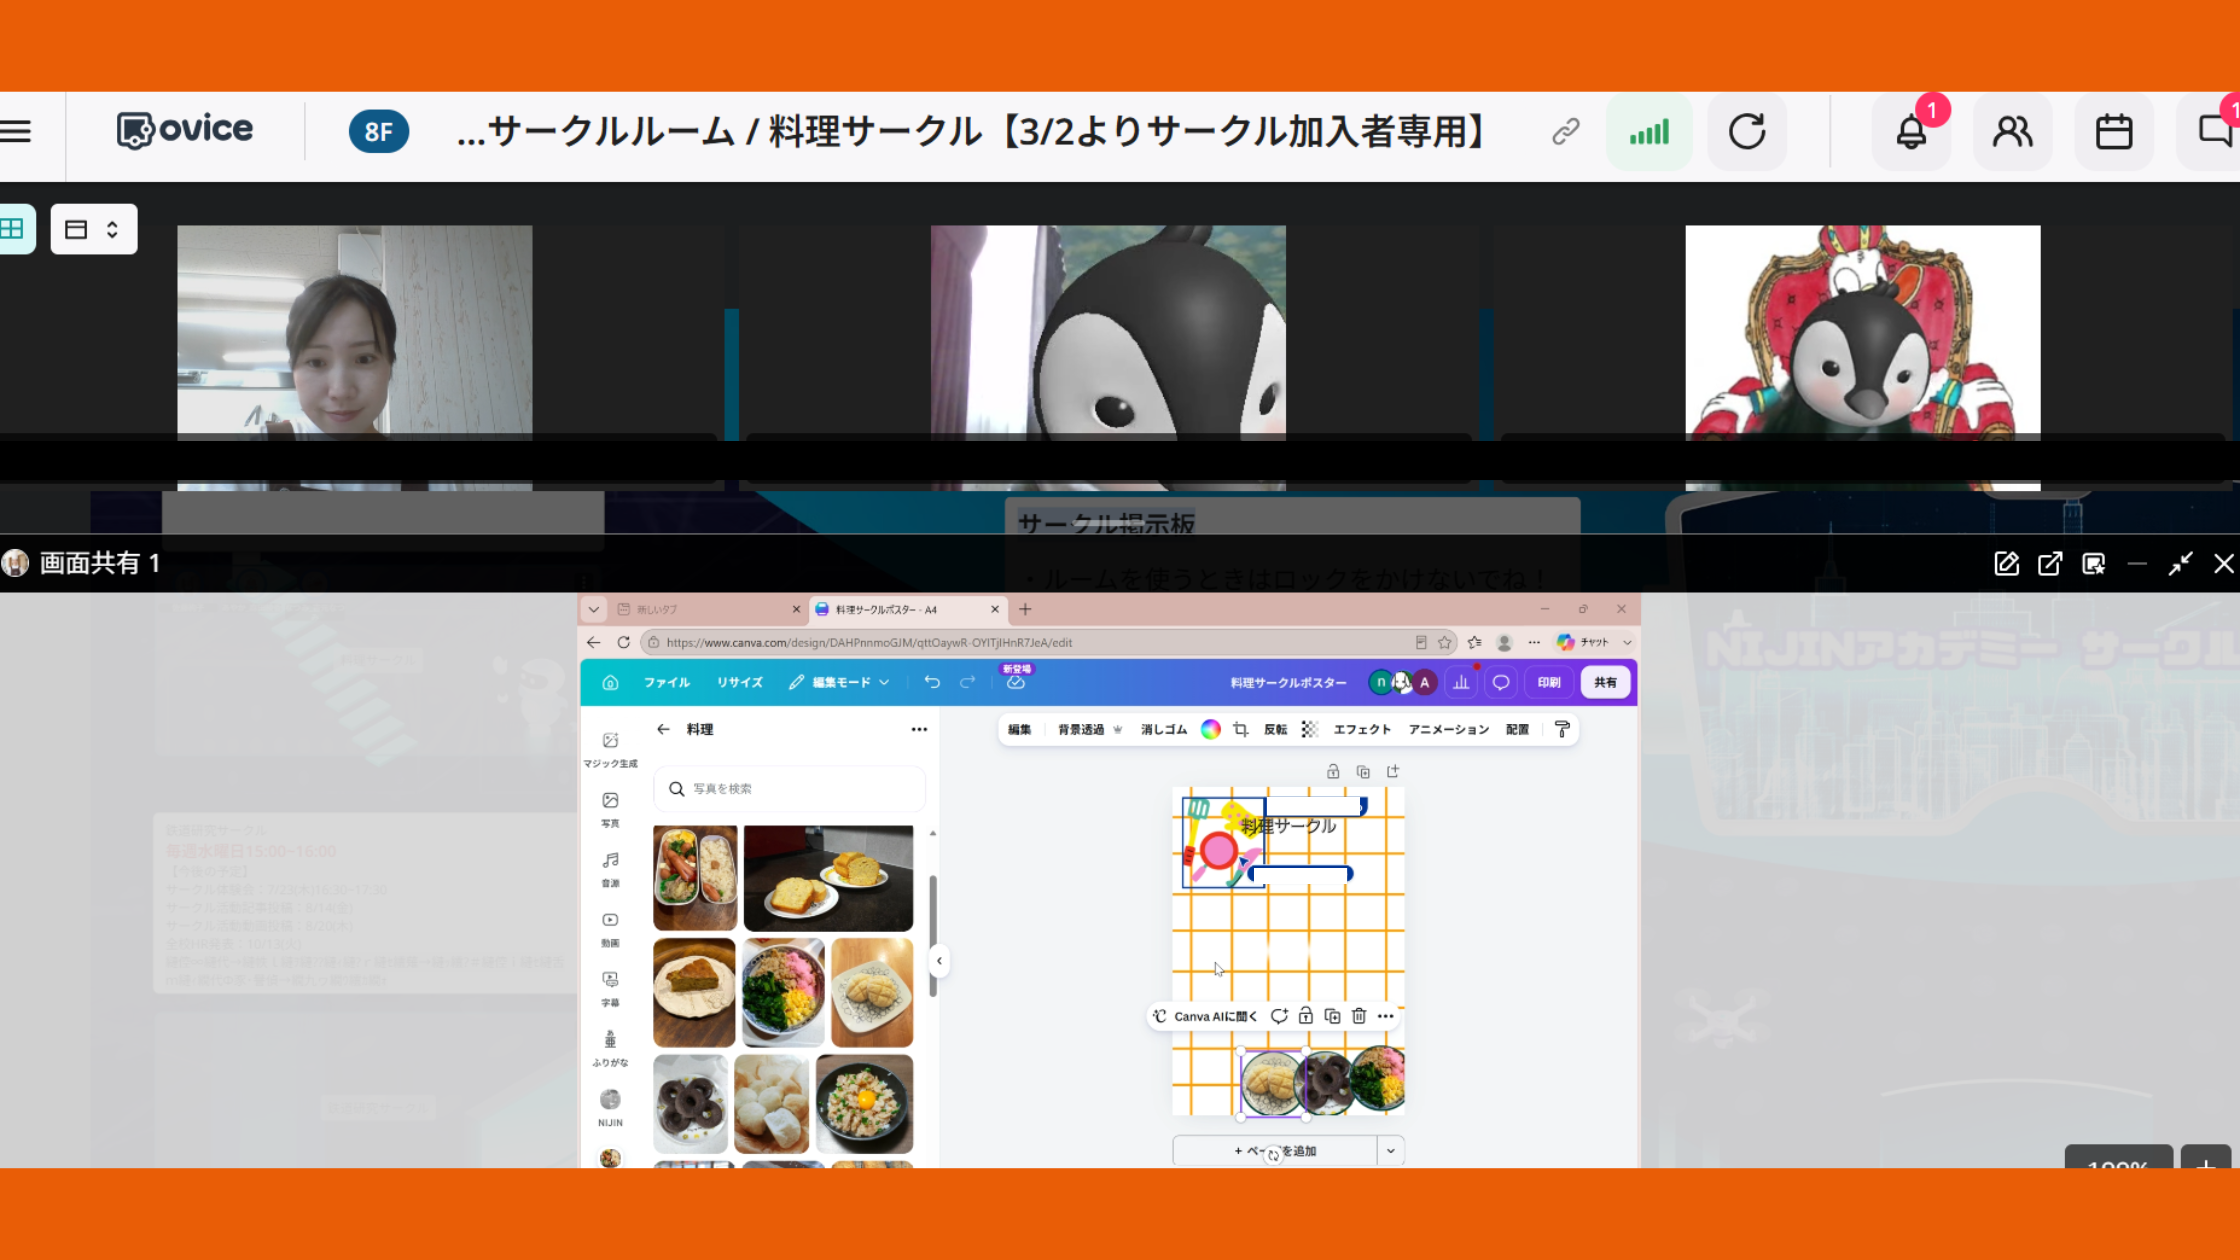Open the oVice calendar icon
2240x1260 pixels.
pyautogui.click(x=2114, y=132)
